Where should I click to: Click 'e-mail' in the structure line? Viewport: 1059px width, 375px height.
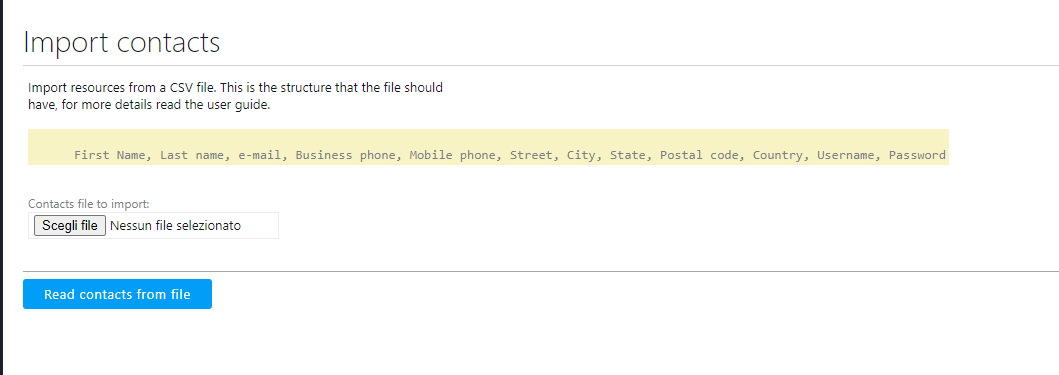(x=259, y=155)
